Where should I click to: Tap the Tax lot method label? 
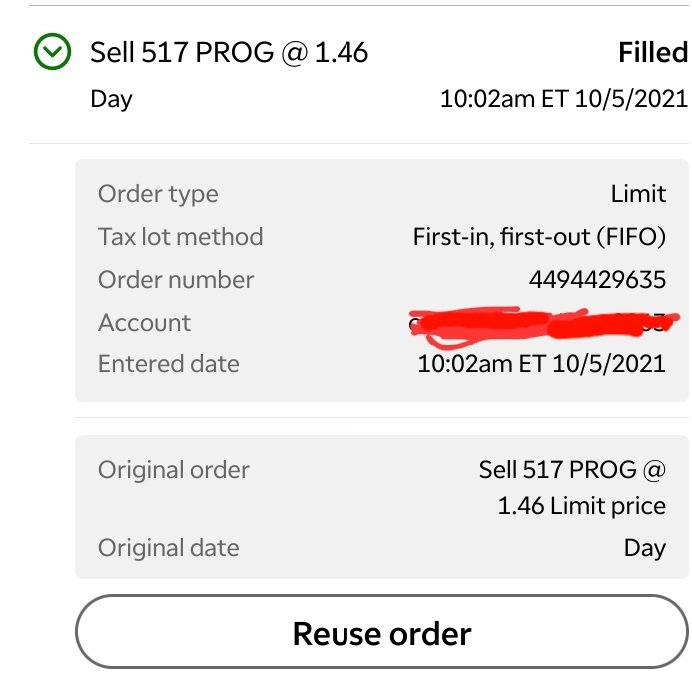181,237
